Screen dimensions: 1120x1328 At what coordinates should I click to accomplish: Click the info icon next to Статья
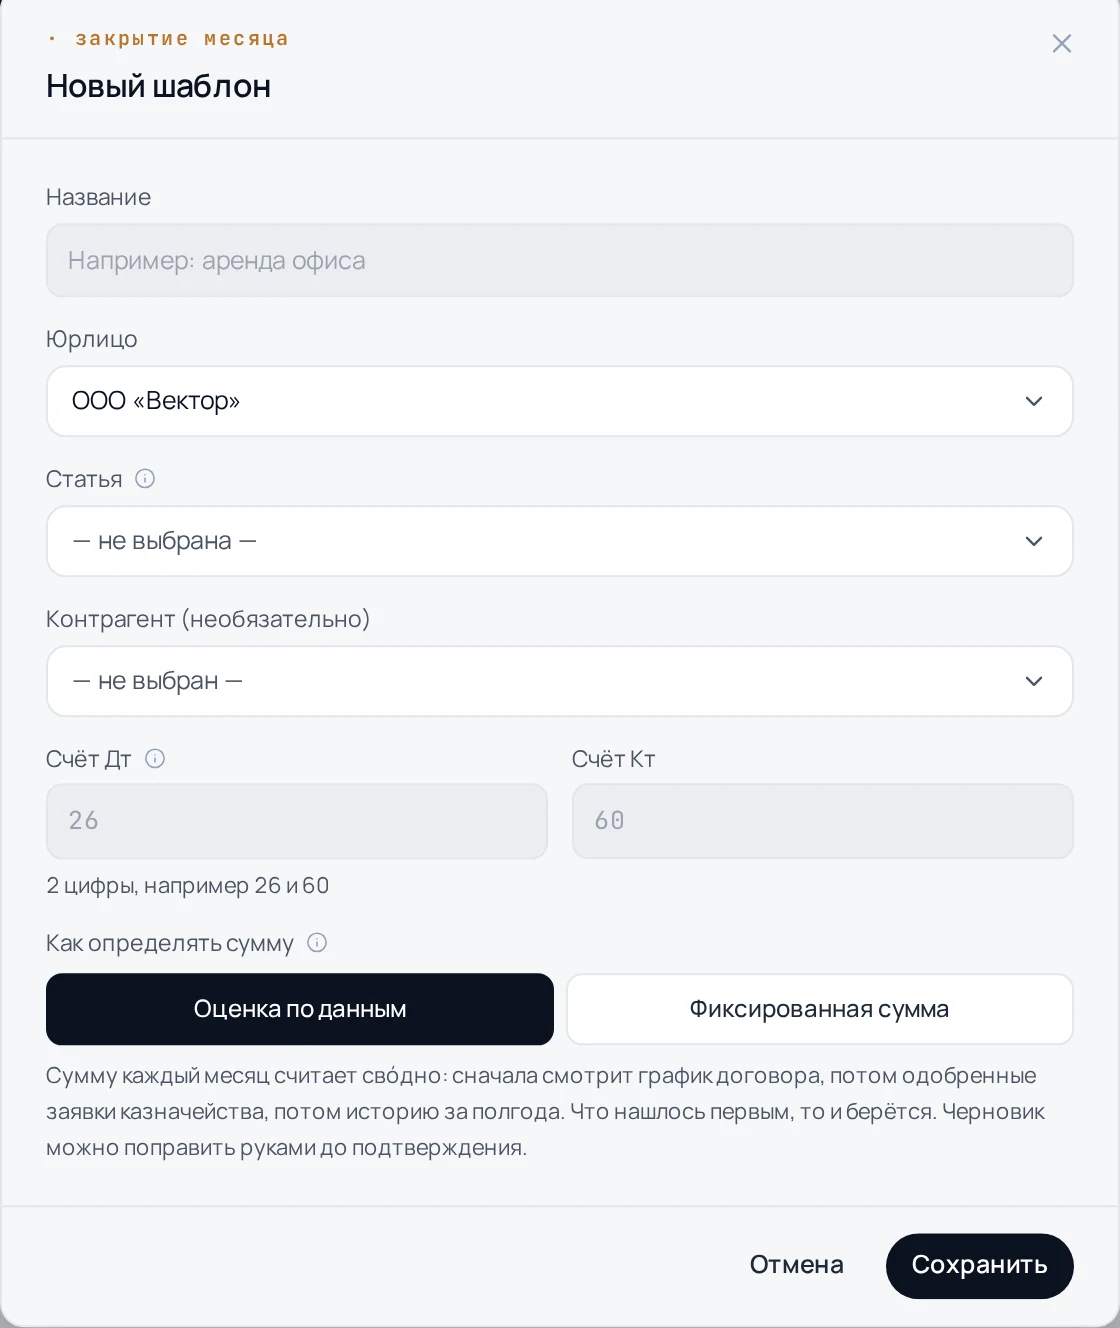pos(145,478)
